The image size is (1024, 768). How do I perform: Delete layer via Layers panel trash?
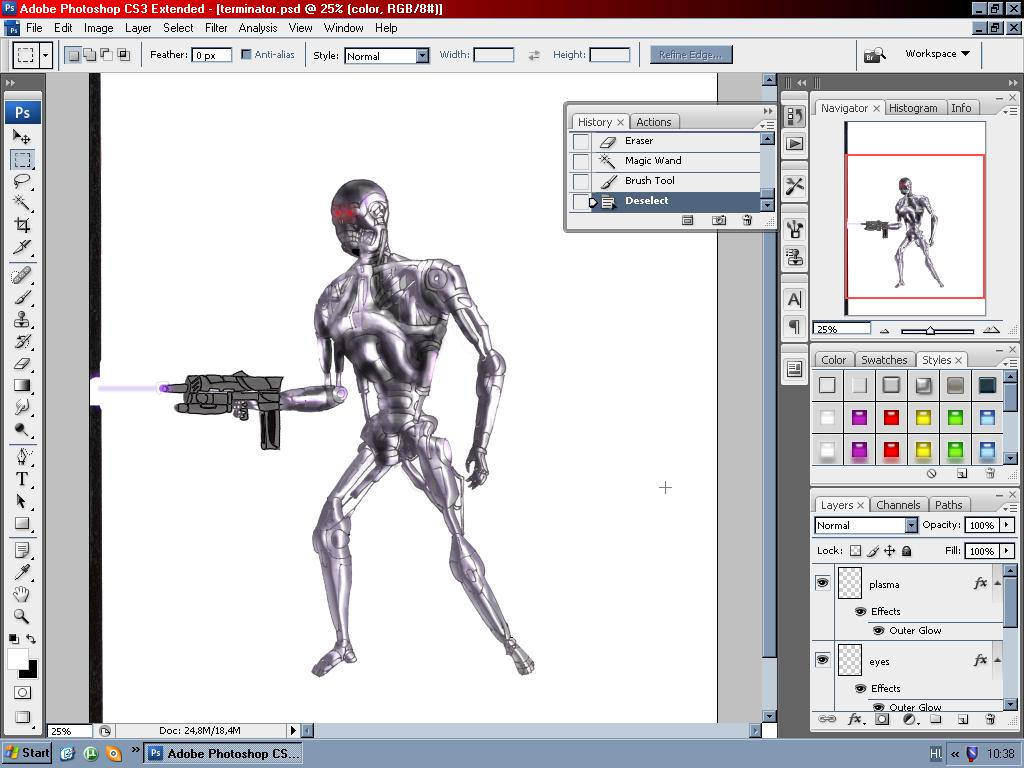[990, 720]
